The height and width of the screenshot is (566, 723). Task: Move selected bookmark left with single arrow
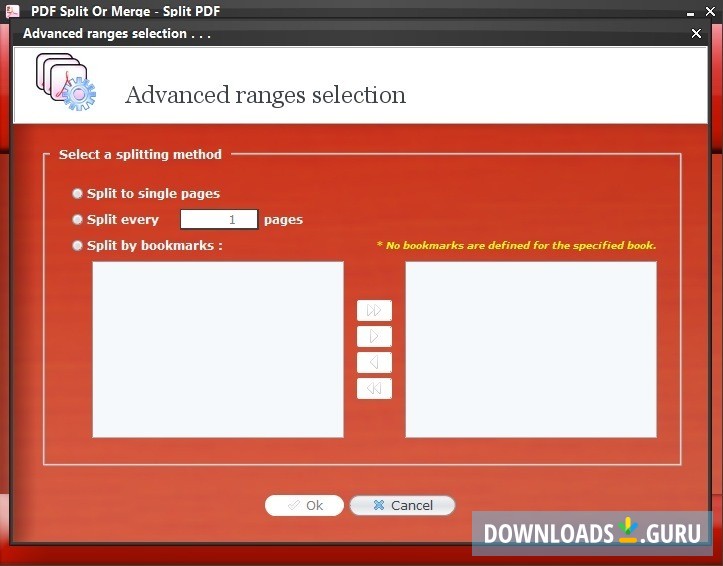point(374,362)
